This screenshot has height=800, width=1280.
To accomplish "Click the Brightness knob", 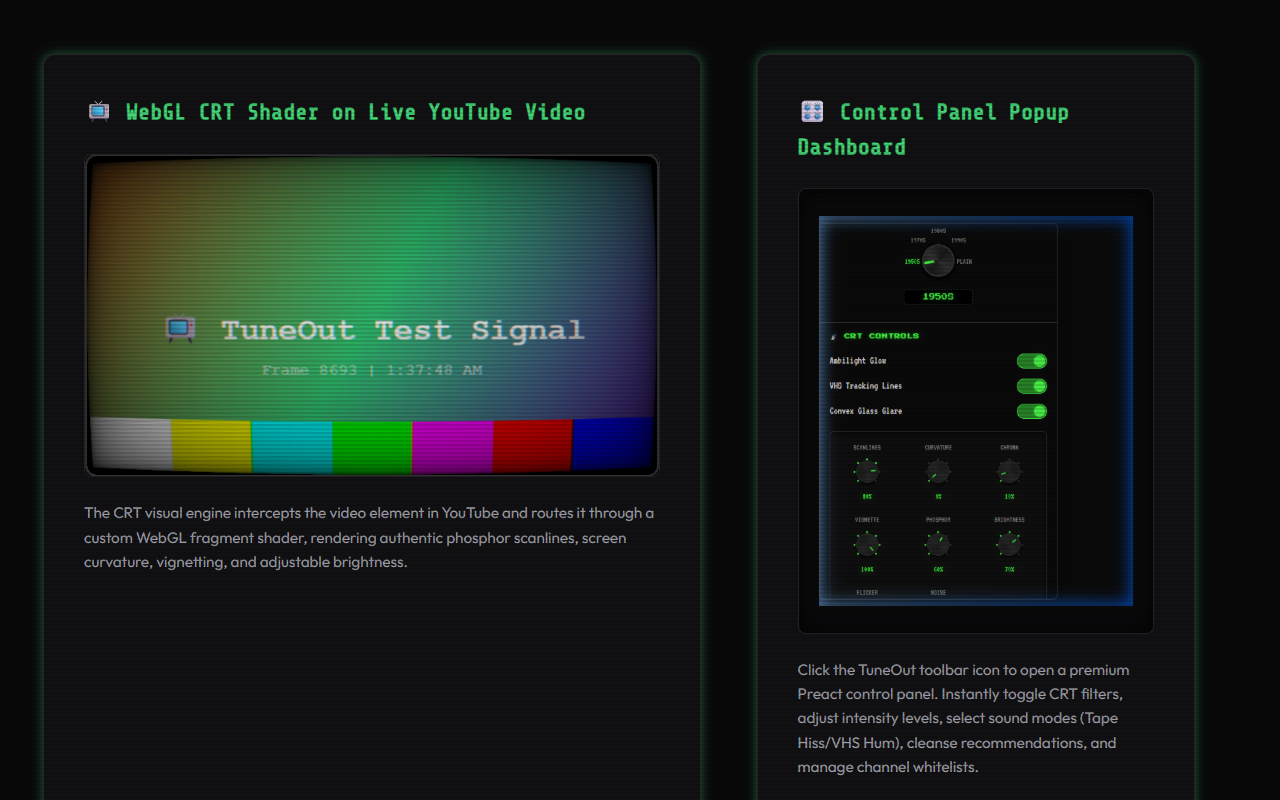I will (x=1010, y=544).
